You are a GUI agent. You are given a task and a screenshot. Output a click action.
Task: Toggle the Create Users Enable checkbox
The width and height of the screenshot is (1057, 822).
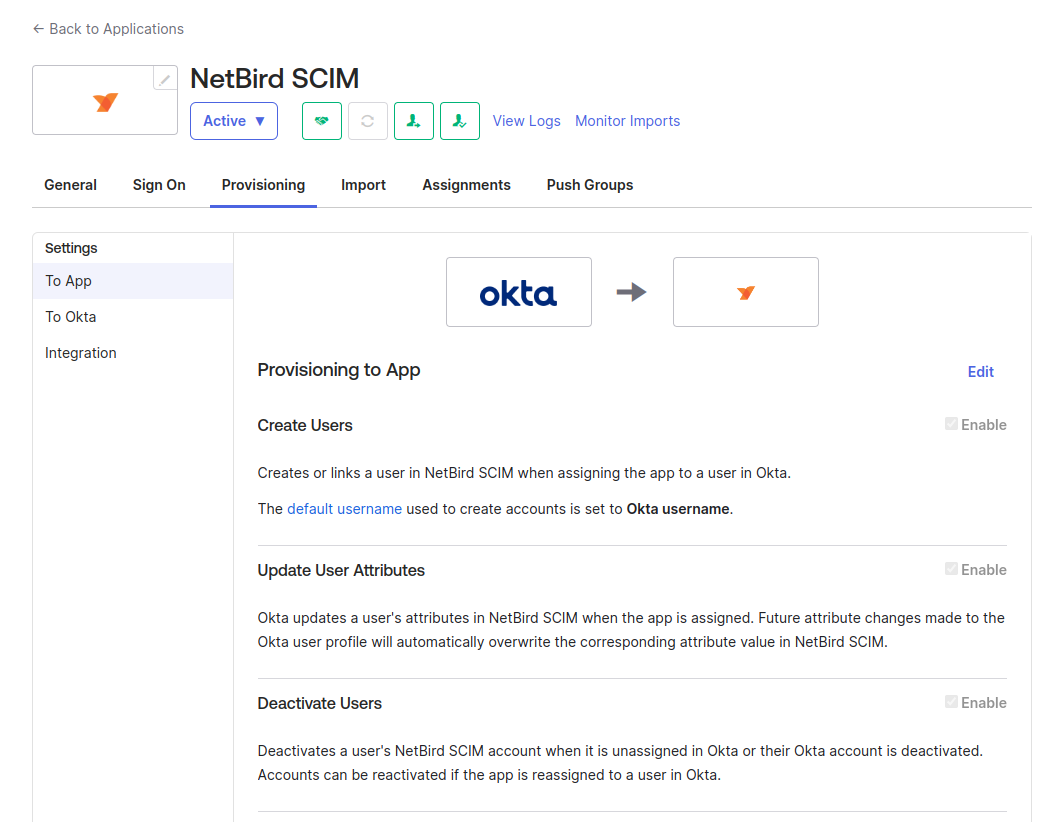click(x=952, y=424)
